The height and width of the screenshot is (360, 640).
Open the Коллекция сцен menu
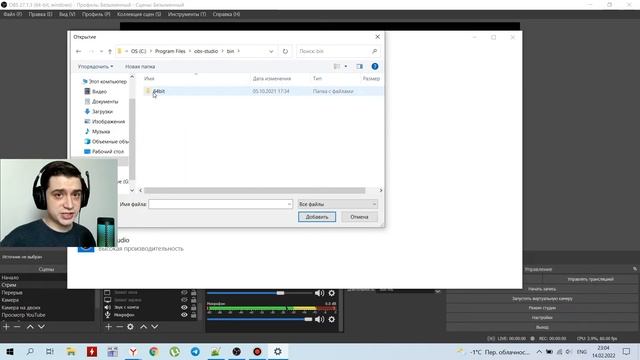pos(139,14)
